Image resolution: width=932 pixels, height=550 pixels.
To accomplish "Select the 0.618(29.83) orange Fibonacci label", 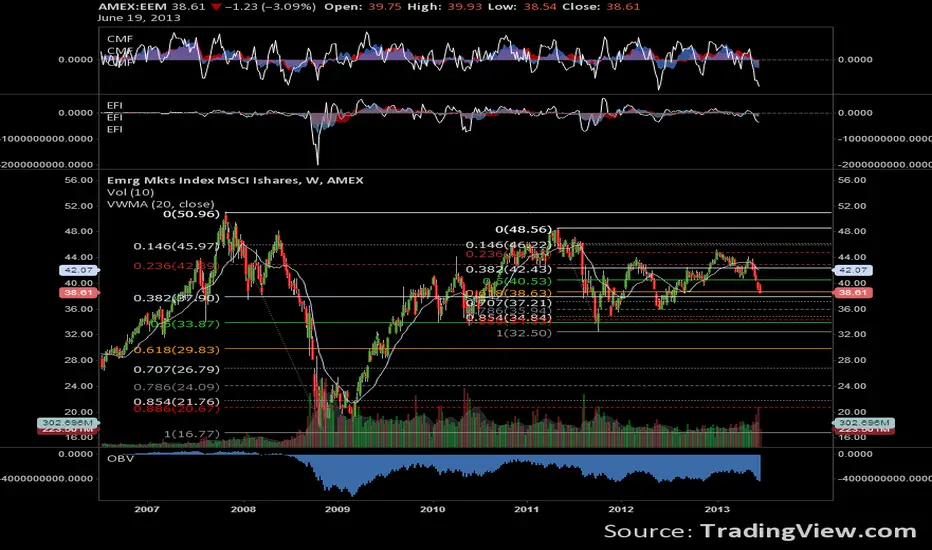I will [177, 350].
